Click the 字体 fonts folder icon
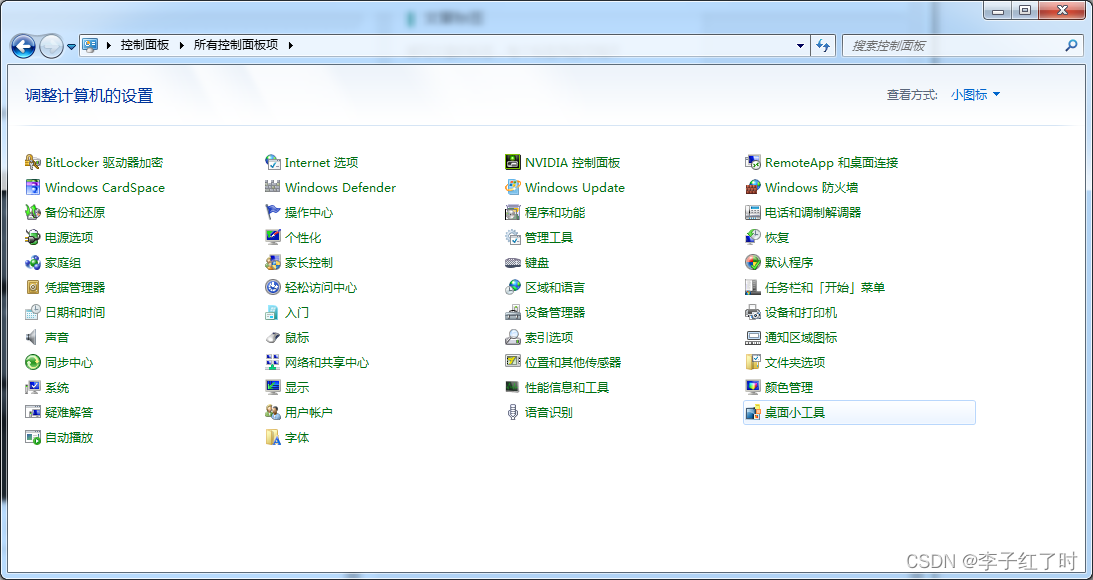The image size is (1093, 580). (273, 438)
